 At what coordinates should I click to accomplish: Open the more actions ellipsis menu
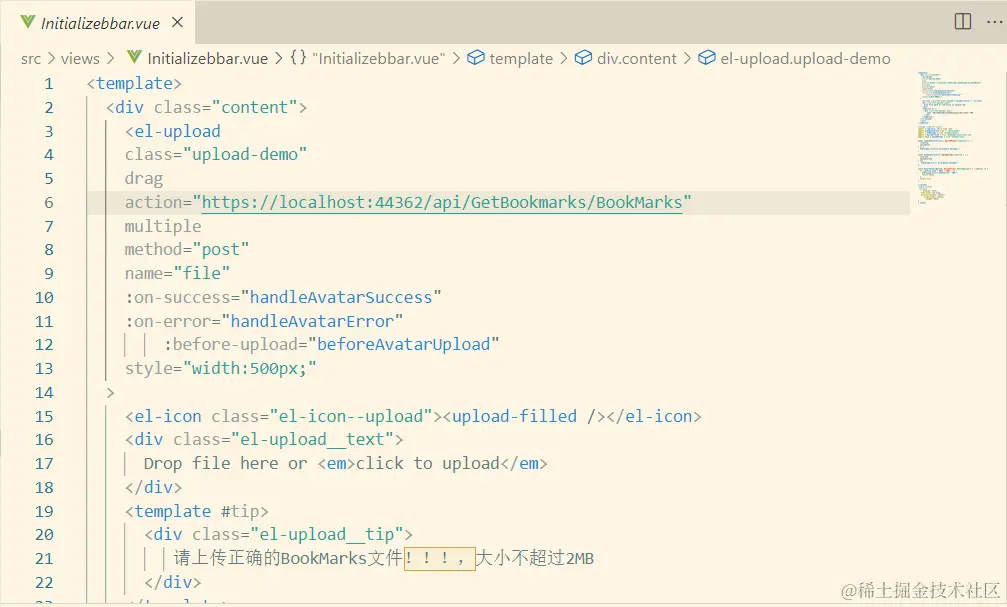point(994,22)
